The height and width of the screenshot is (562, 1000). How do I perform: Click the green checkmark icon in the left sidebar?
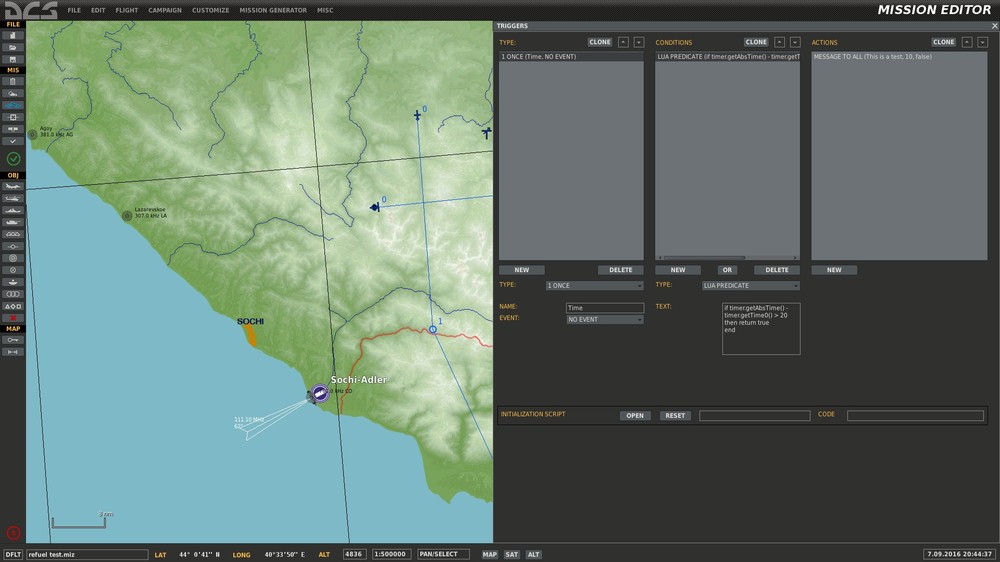coord(13,159)
